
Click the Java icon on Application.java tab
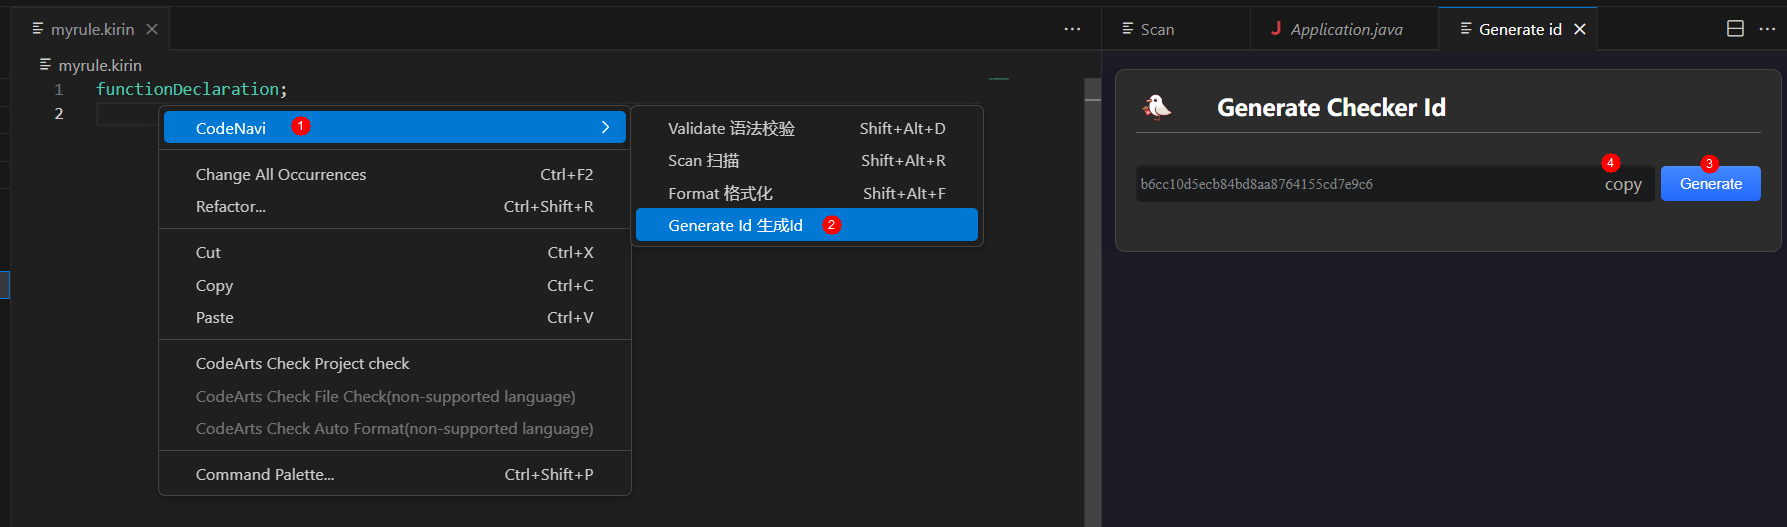pos(1276,29)
